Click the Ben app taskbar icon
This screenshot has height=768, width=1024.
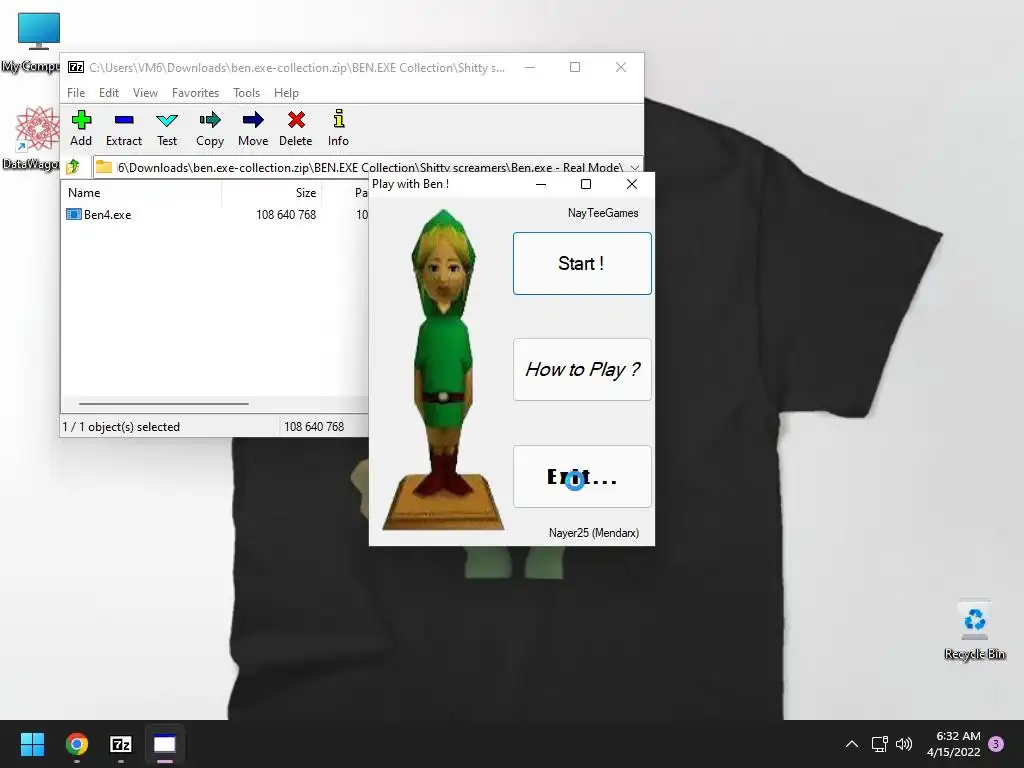click(x=165, y=744)
